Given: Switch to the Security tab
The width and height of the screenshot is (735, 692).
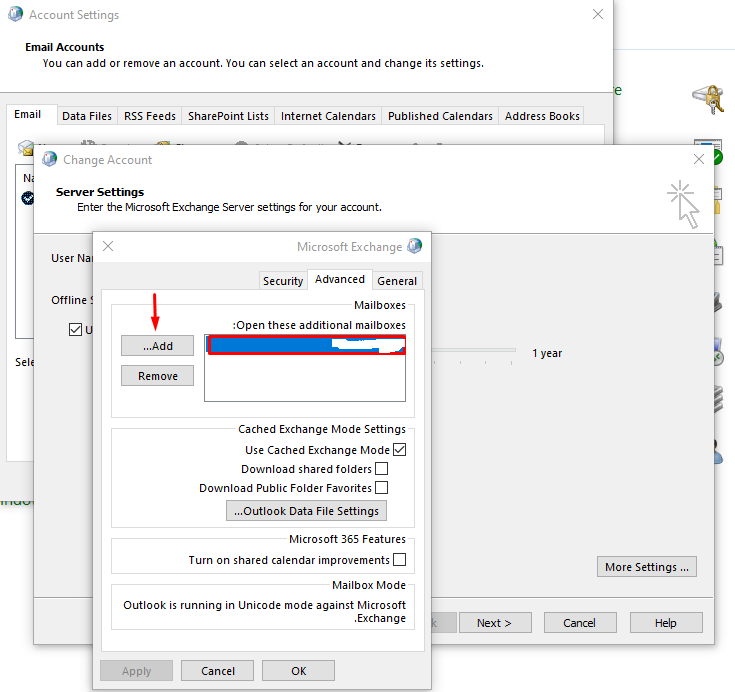Looking at the screenshot, I should (283, 281).
